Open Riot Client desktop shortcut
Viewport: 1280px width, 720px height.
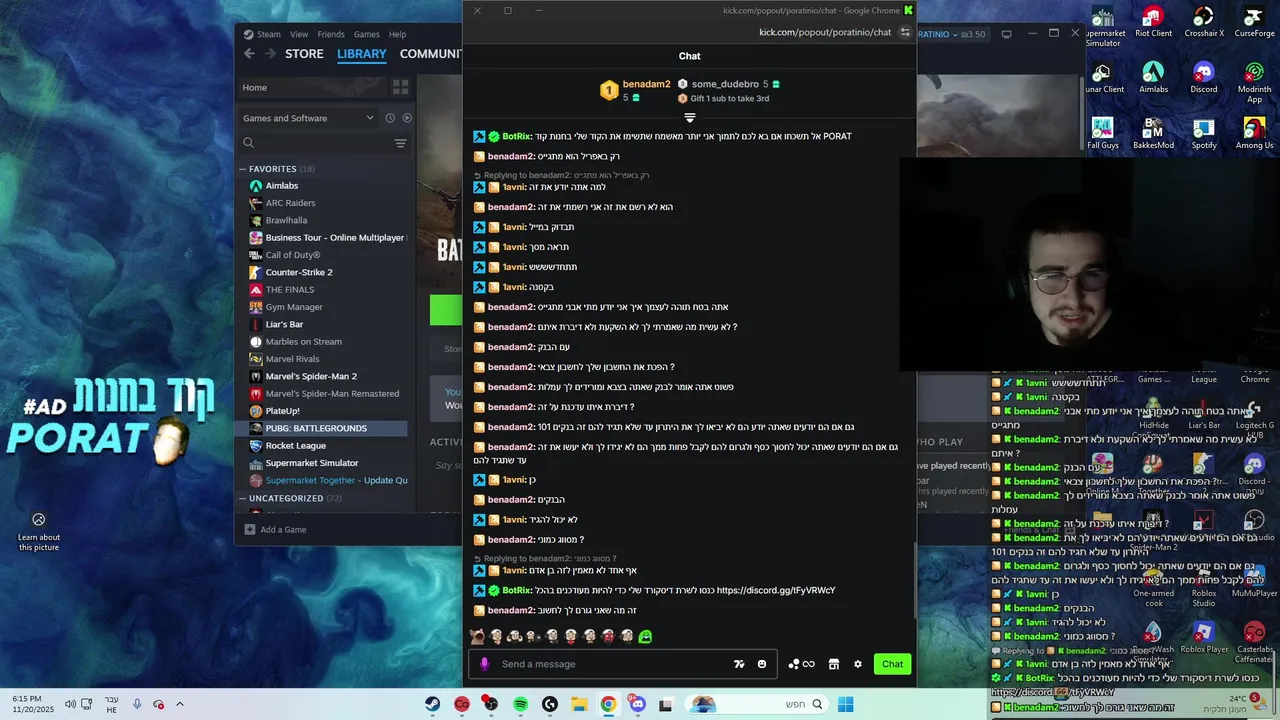pos(1153,22)
